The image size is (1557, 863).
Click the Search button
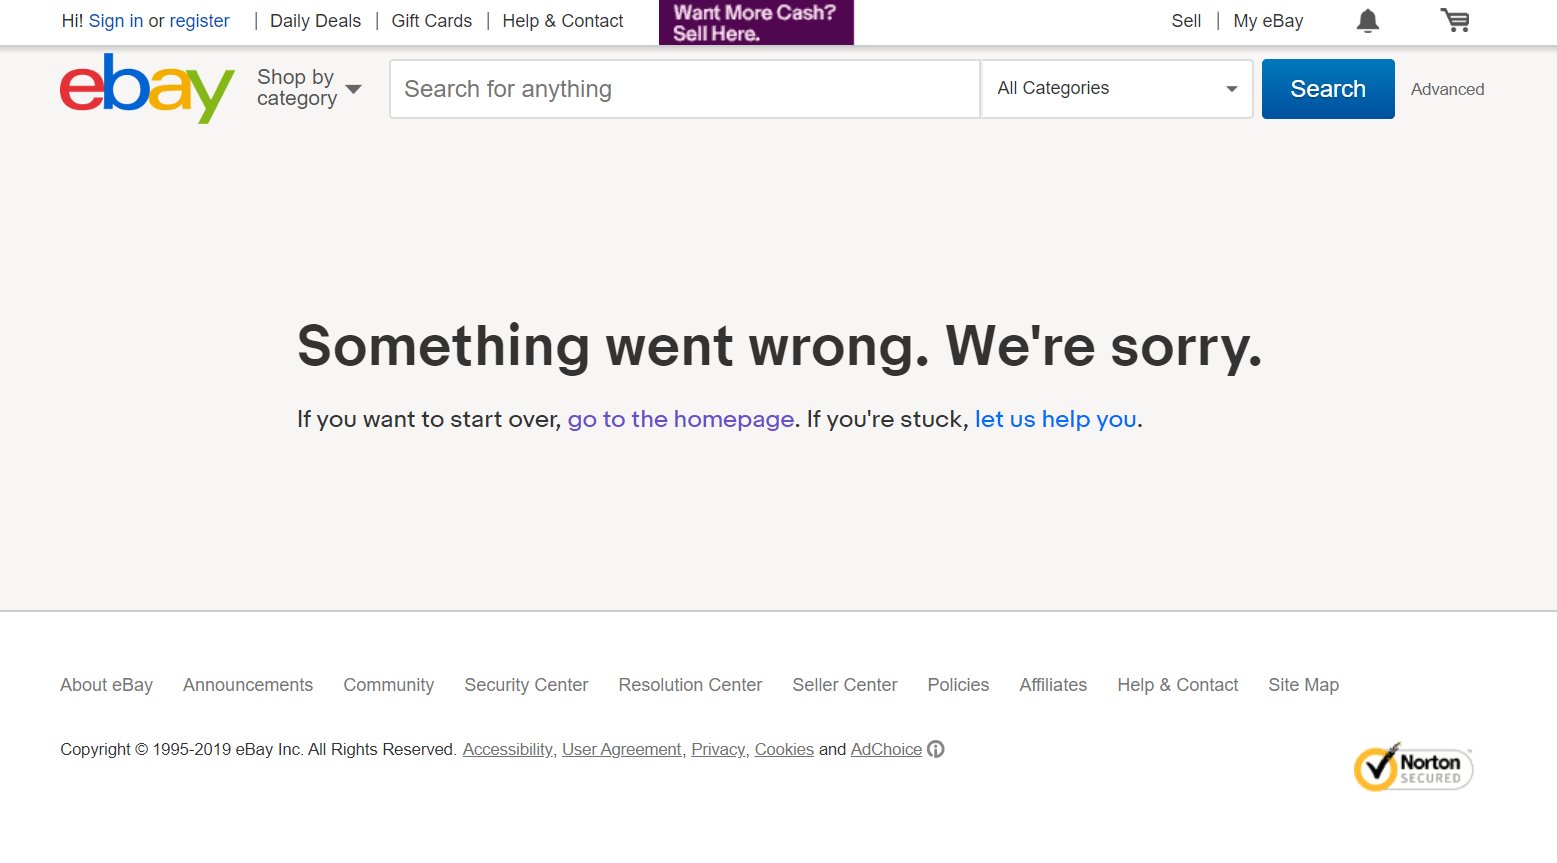[x=1327, y=88]
